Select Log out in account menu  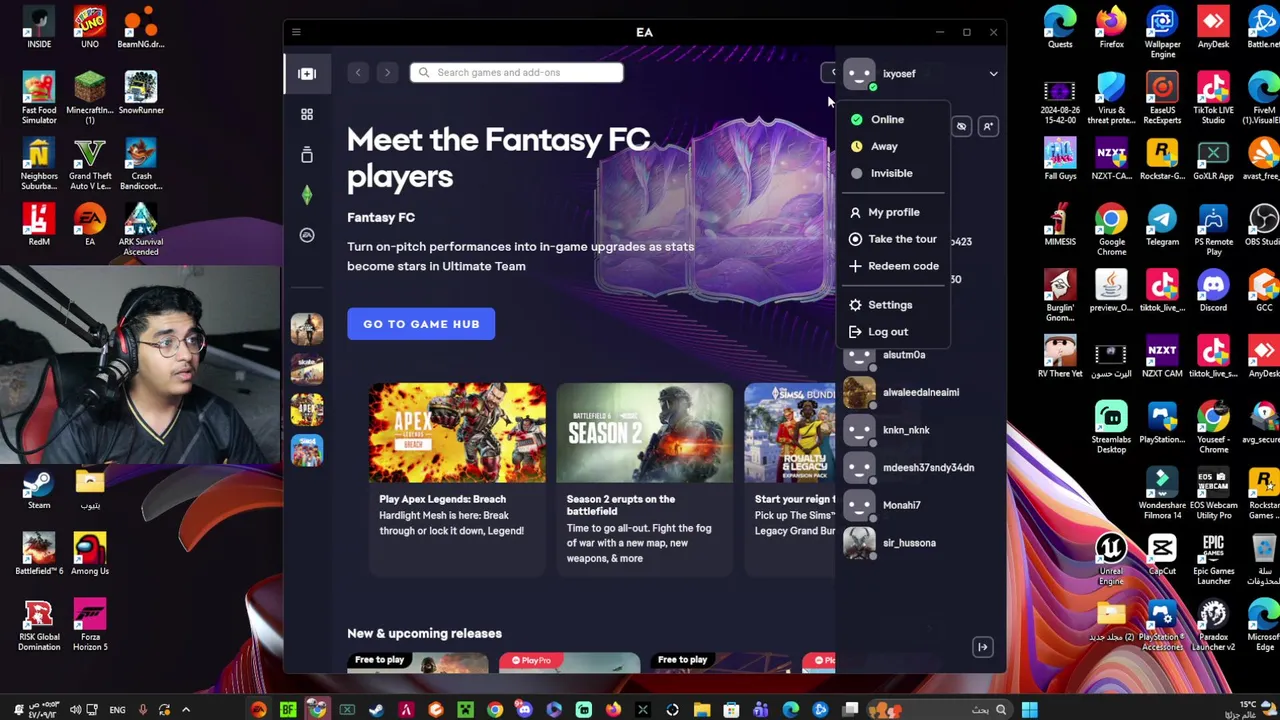(x=887, y=332)
